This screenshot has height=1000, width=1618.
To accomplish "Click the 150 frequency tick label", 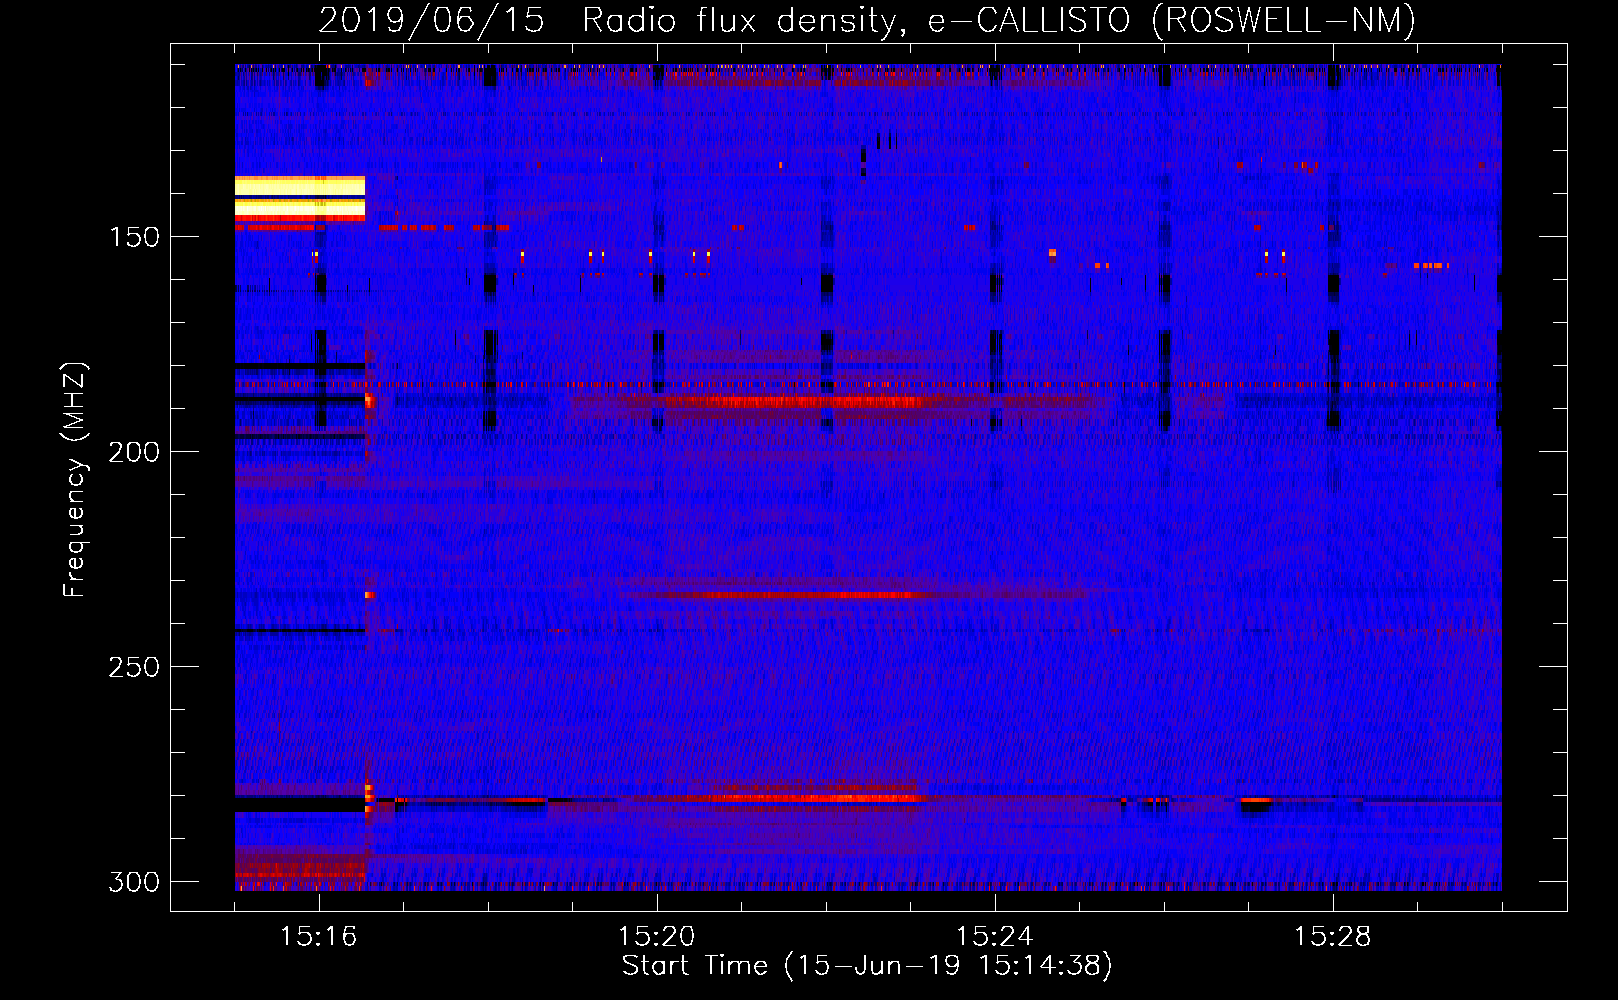I will 134,237.
